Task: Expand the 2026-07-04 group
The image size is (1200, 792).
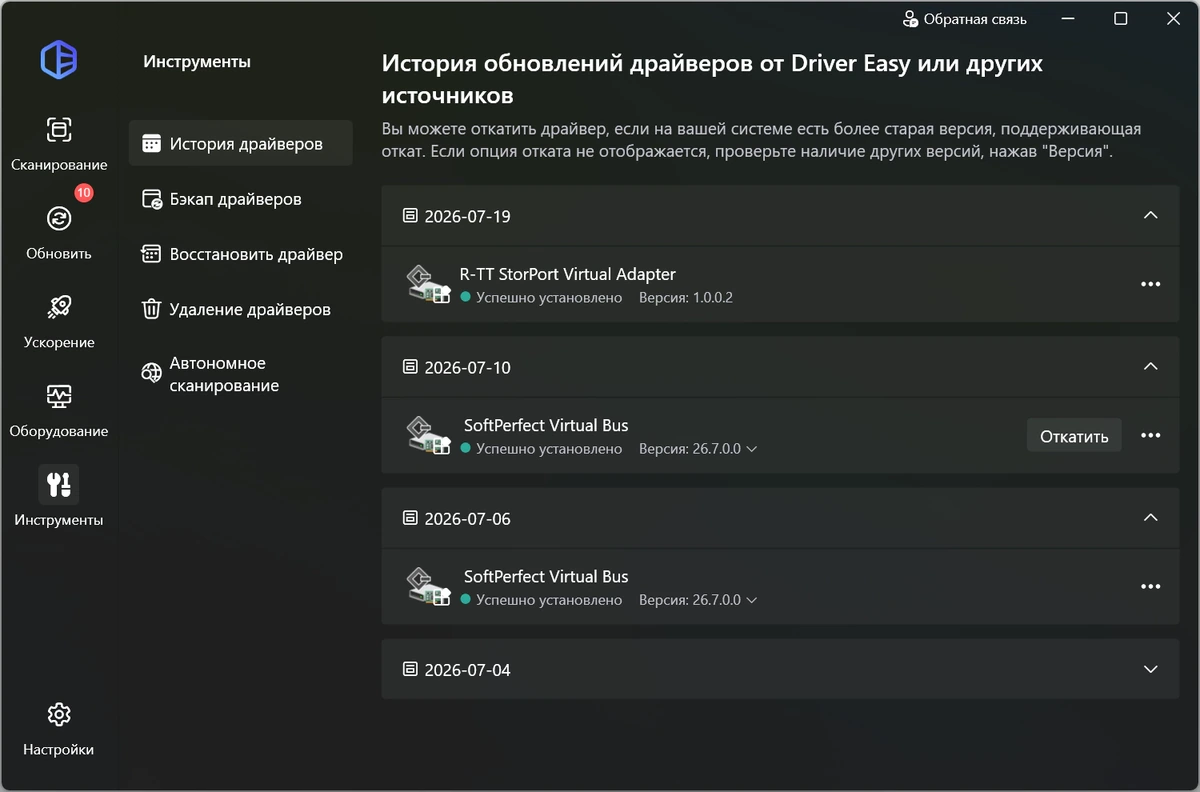Action: [x=1151, y=669]
